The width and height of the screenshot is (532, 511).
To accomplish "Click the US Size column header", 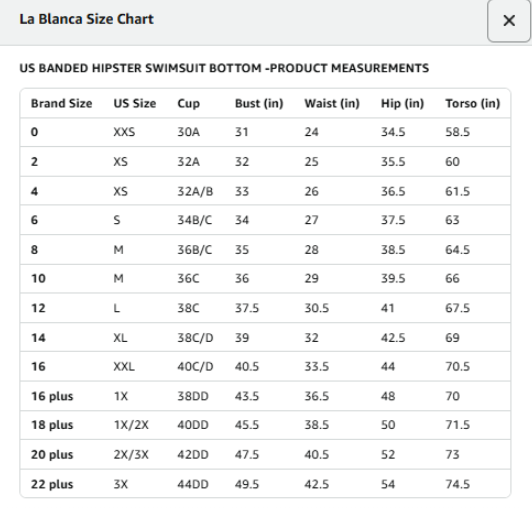I will click(135, 103).
